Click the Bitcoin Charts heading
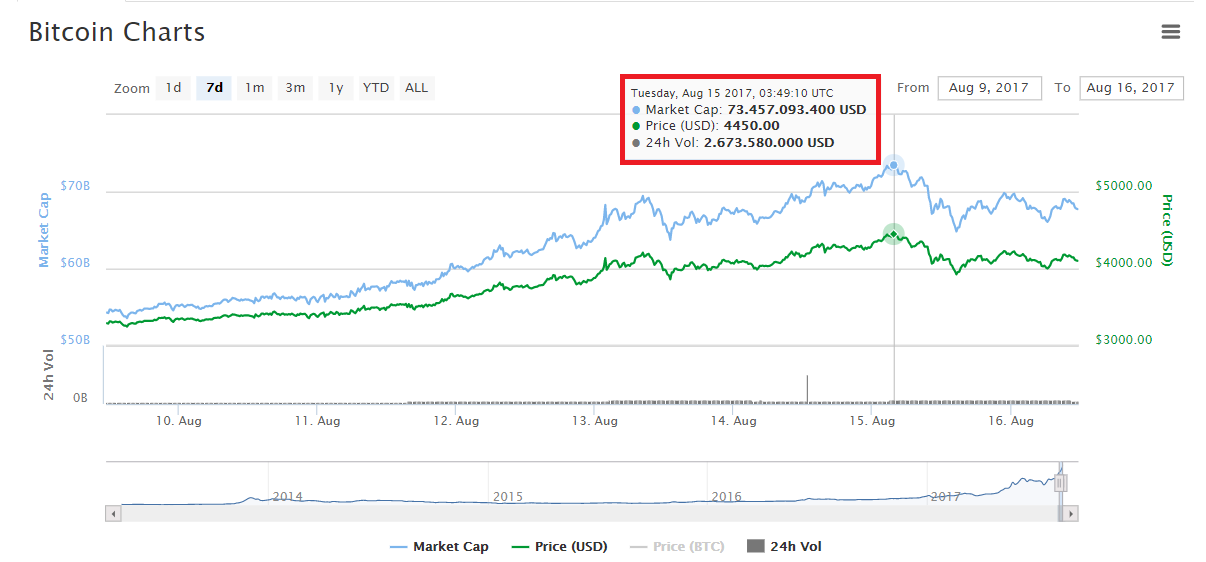This screenshot has width=1206, height=562. point(117,32)
